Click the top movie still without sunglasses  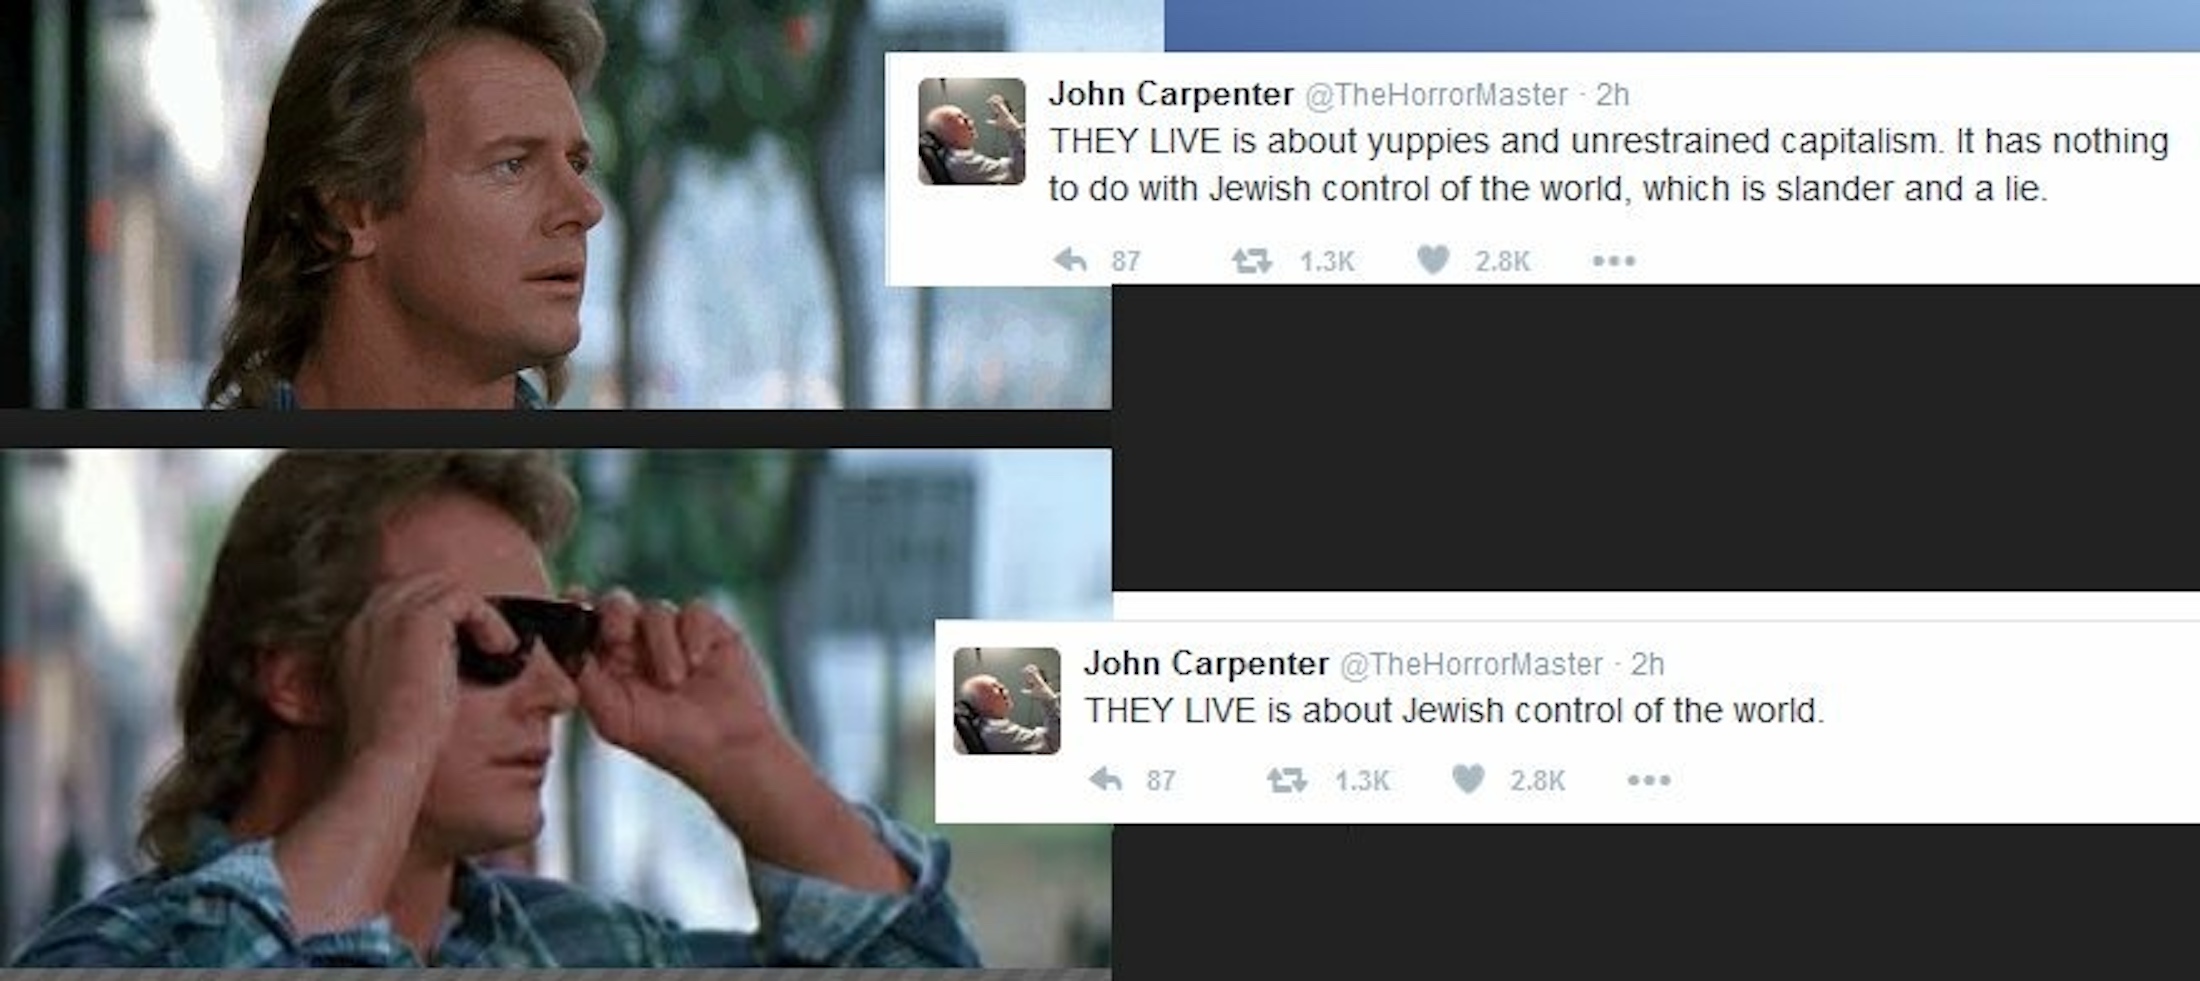click(556, 204)
